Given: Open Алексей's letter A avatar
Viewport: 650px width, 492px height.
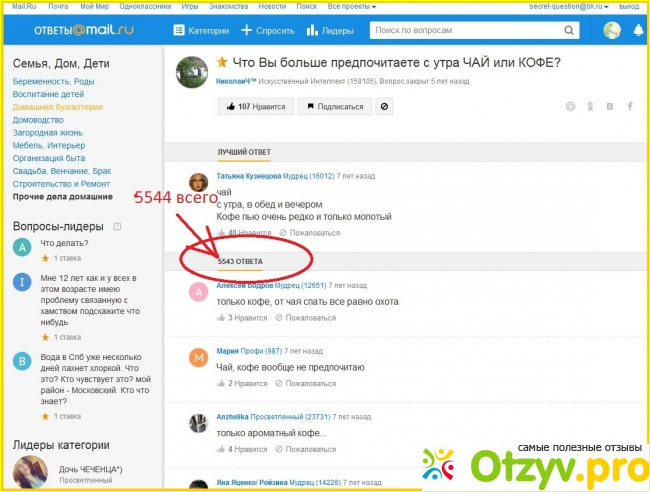Looking at the screenshot, I should 198,291.
